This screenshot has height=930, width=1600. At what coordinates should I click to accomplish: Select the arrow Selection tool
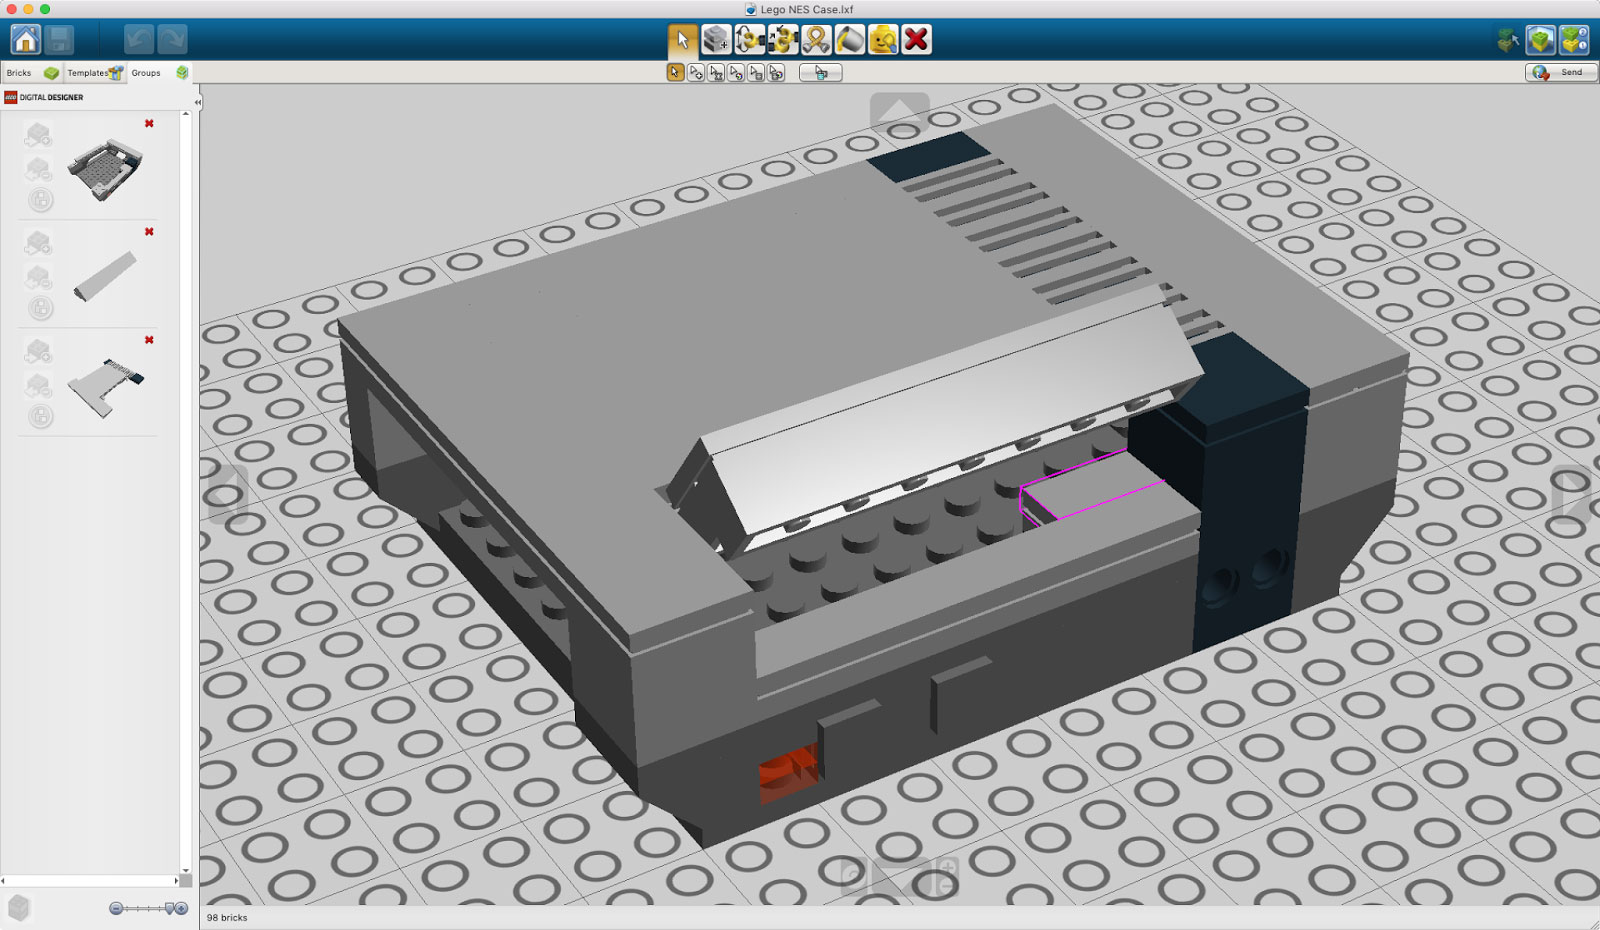coord(683,40)
